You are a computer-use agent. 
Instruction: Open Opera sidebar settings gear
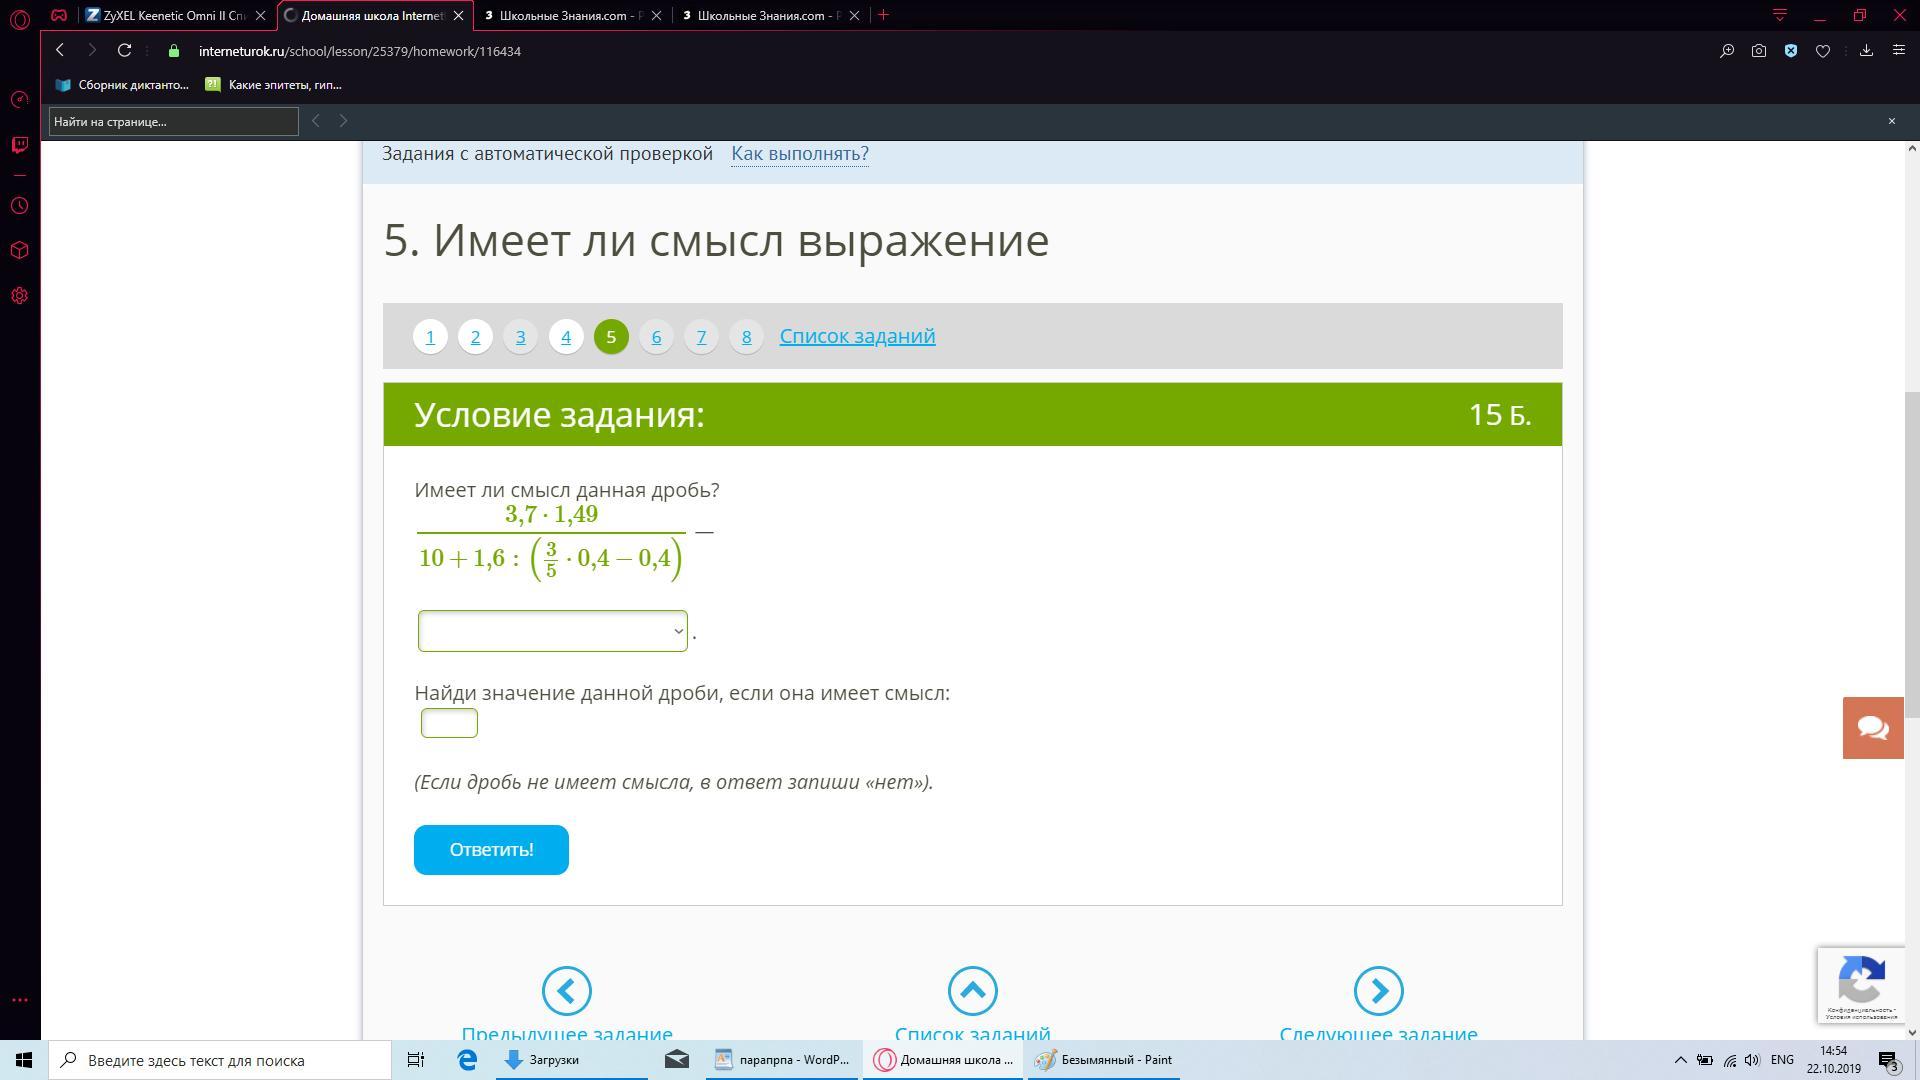(19, 296)
